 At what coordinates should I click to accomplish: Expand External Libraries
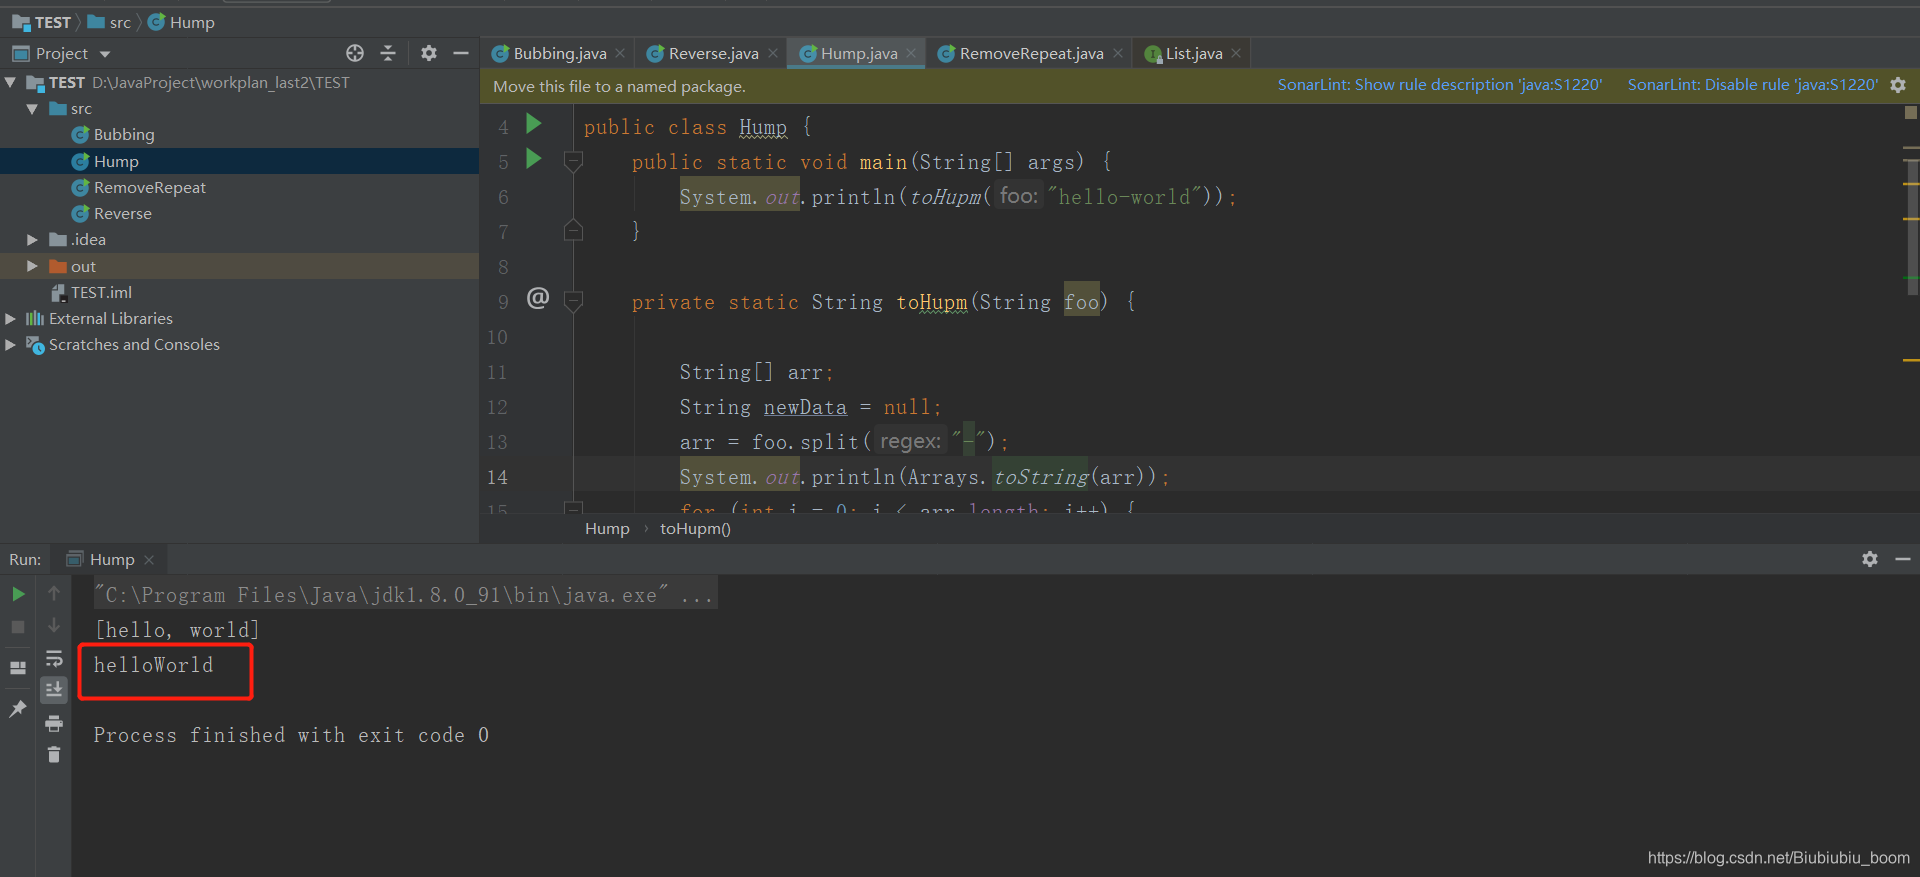(x=11, y=318)
